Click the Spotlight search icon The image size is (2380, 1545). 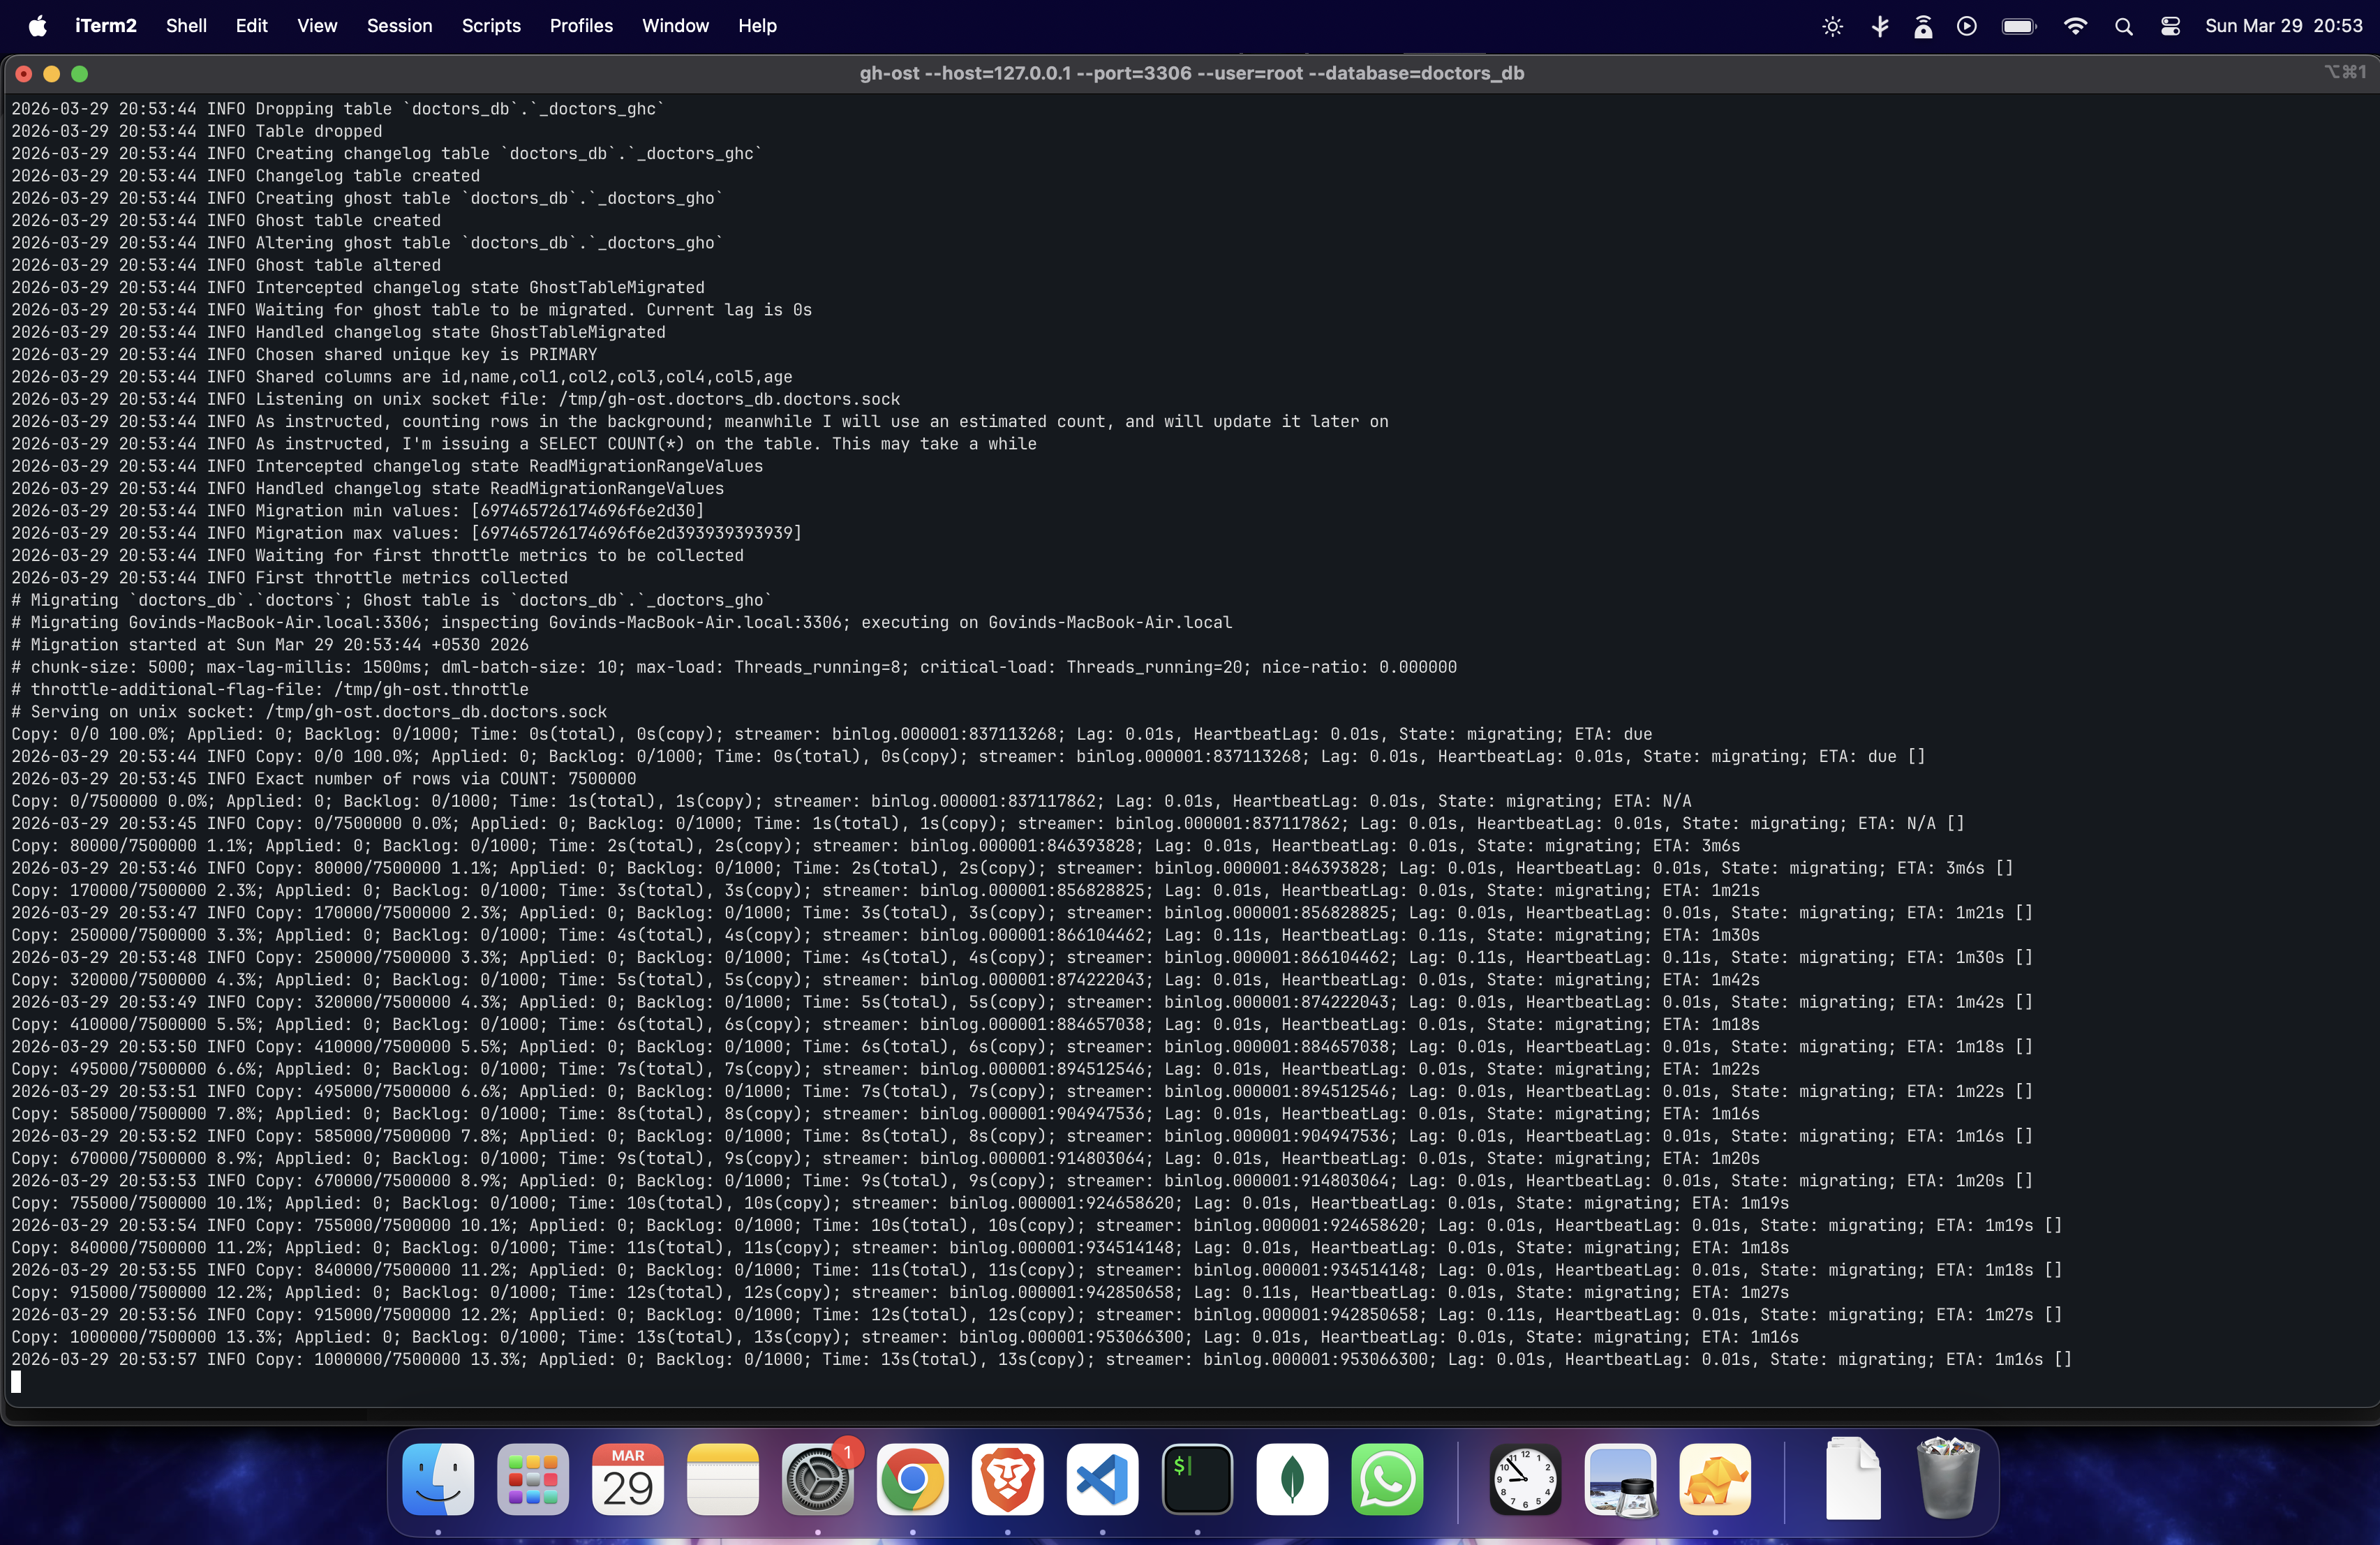(2123, 26)
